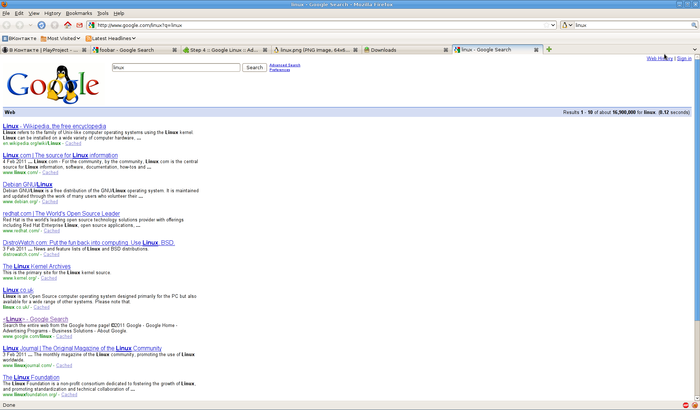700x410 pixels.
Task: Open the Bookmarks menu
Action: click(79, 13)
